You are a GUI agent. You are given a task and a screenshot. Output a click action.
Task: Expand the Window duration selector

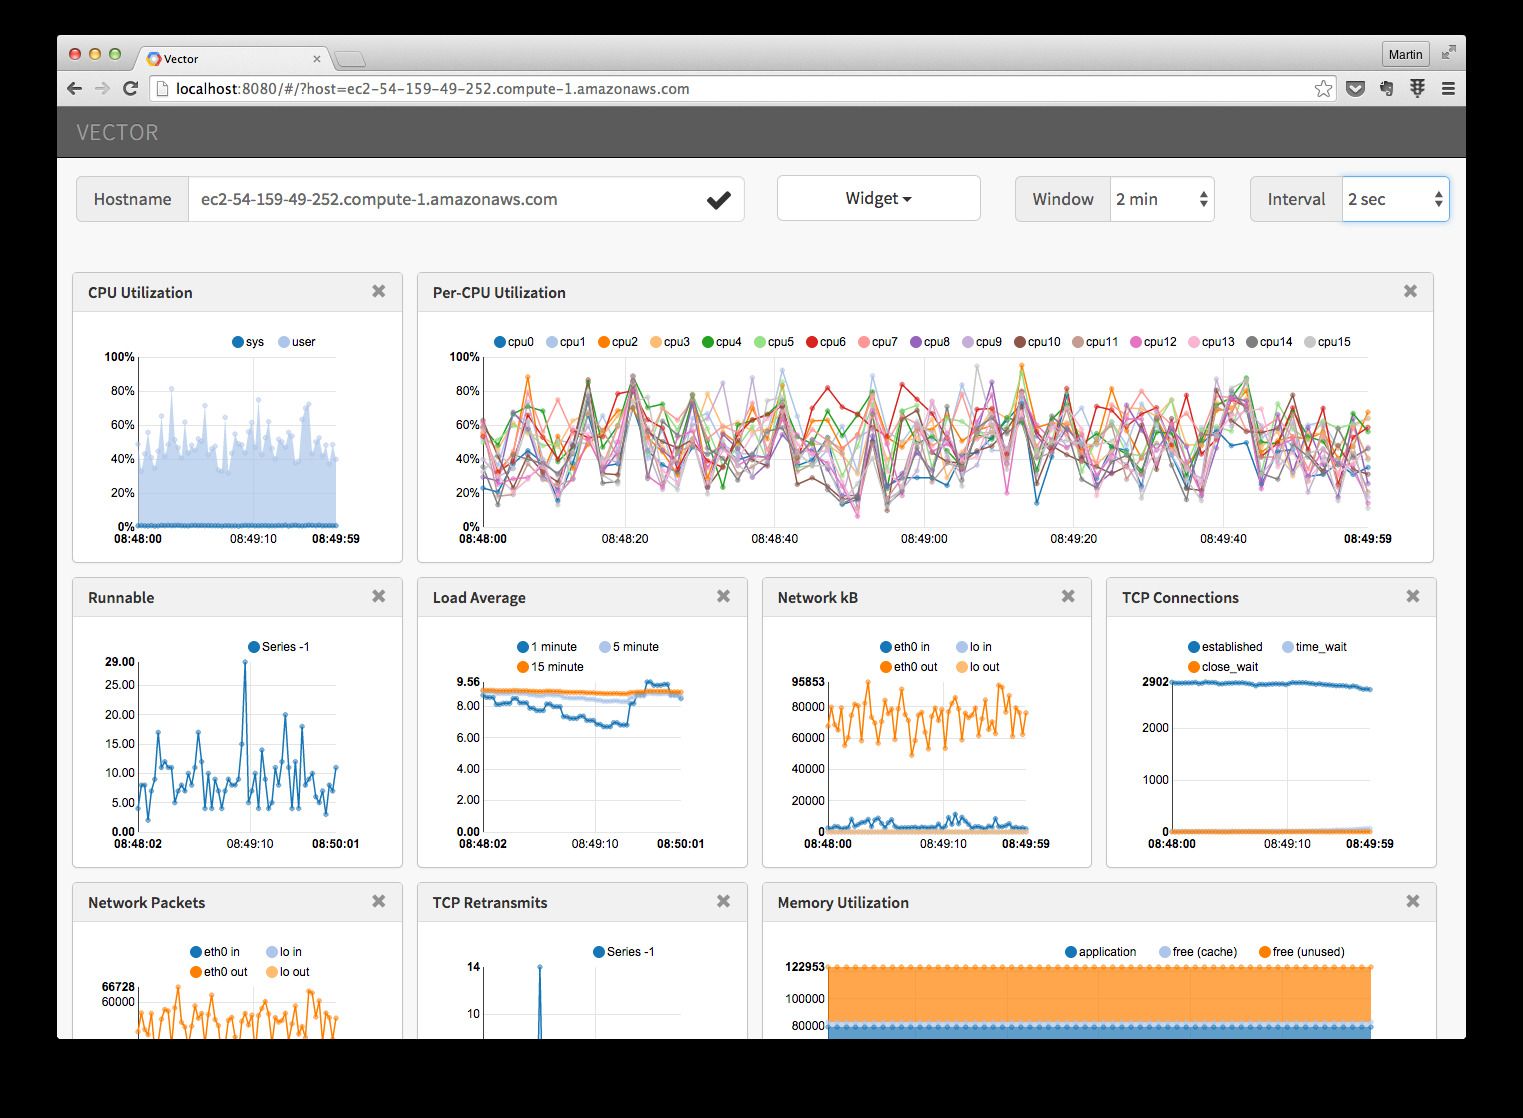(x=1161, y=200)
